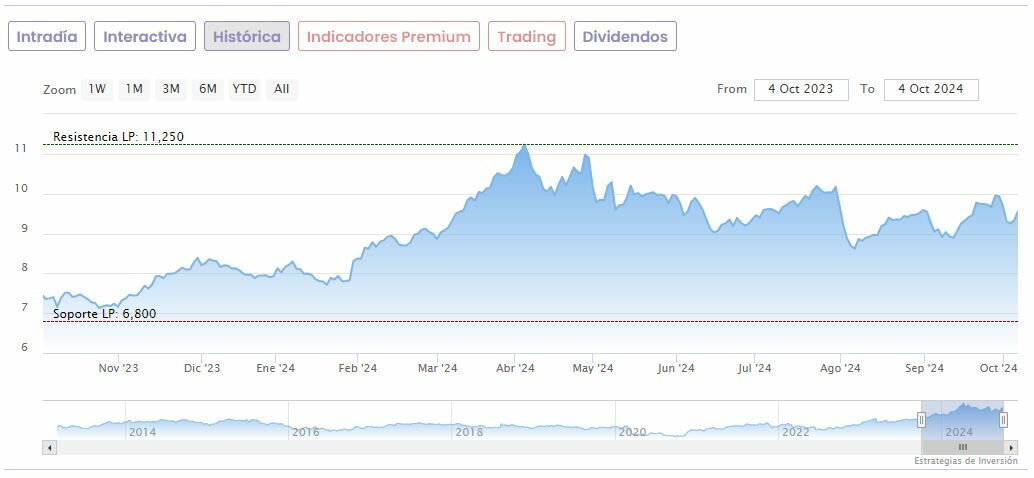The image size is (1034, 478).
Task: Zoom chart to 3M
Action: (x=171, y=89)
